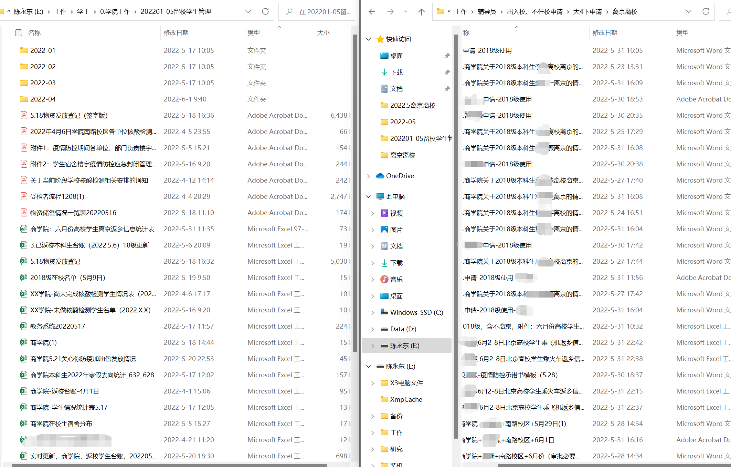Open the 2022-04 folder in left list
This screenshot has width=731, height=467.
[42, 100]
